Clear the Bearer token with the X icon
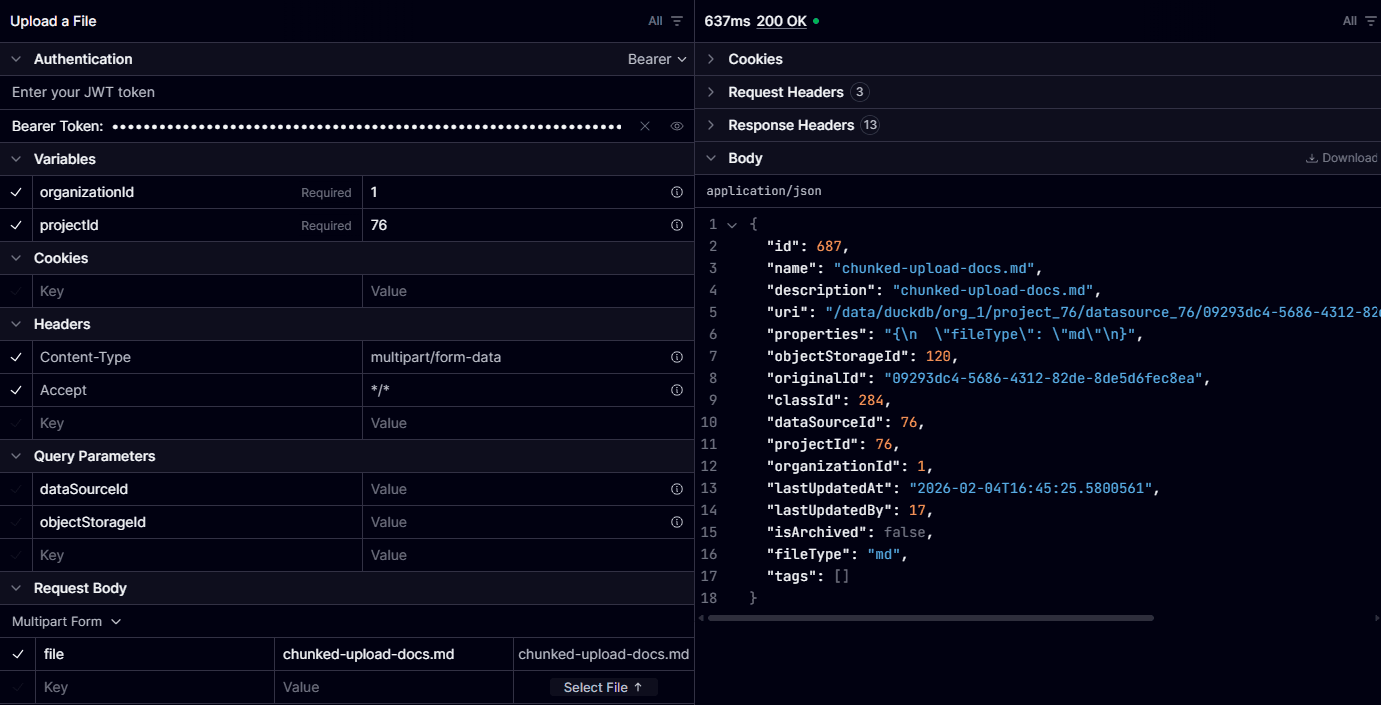 click(x=645, y=126)
